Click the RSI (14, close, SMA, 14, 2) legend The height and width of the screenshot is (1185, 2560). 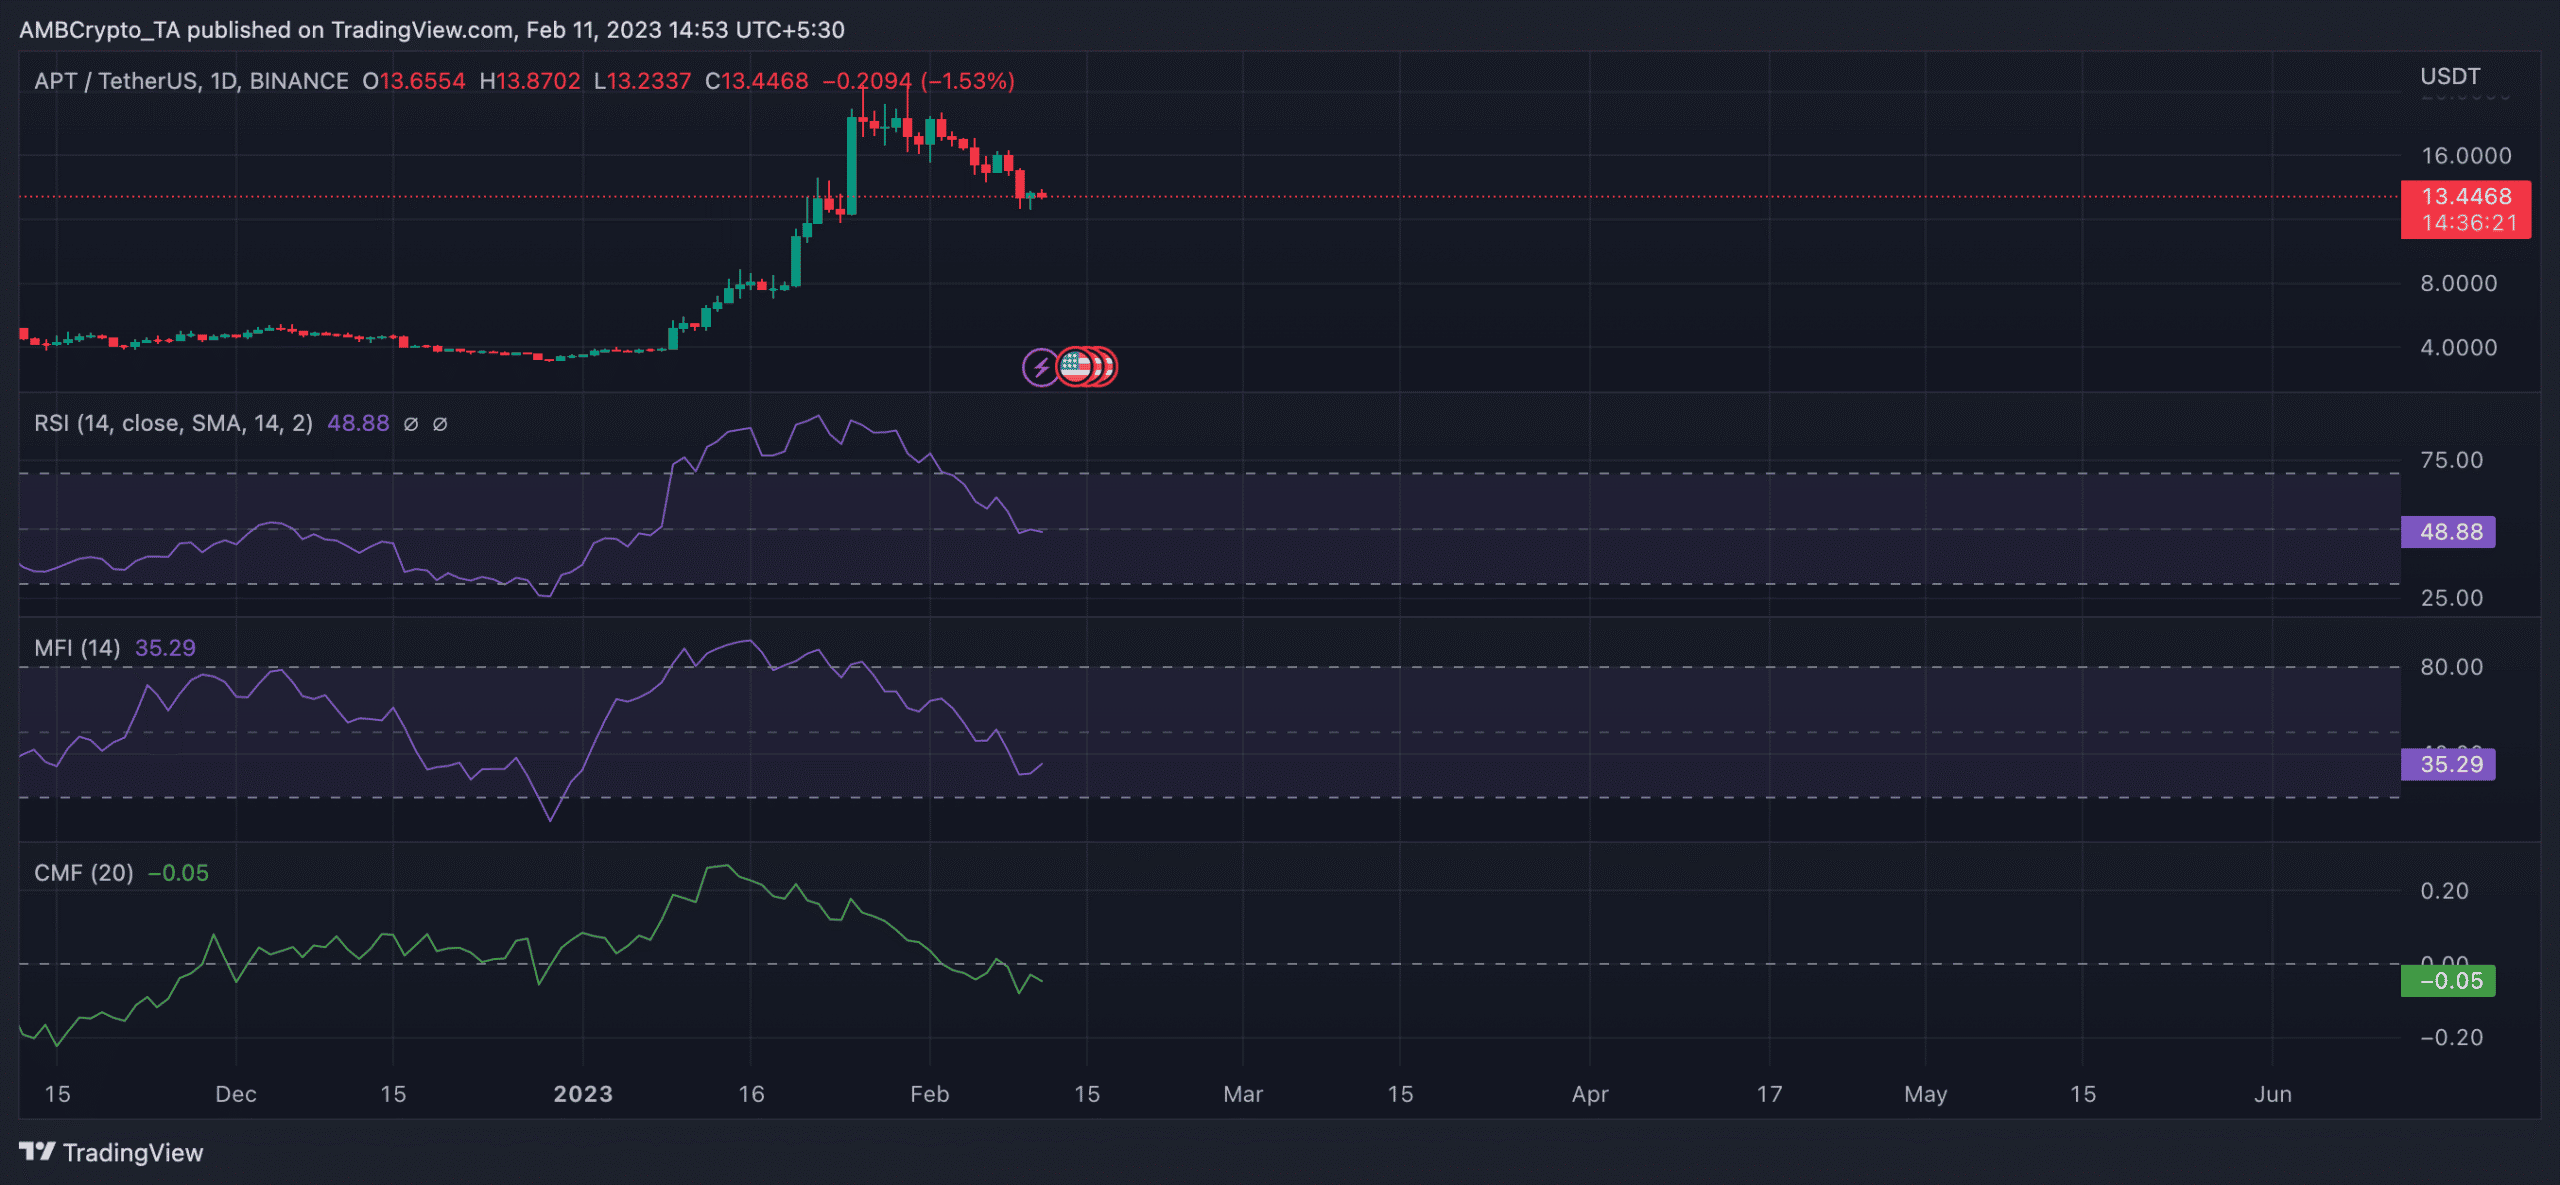(173, 423)
